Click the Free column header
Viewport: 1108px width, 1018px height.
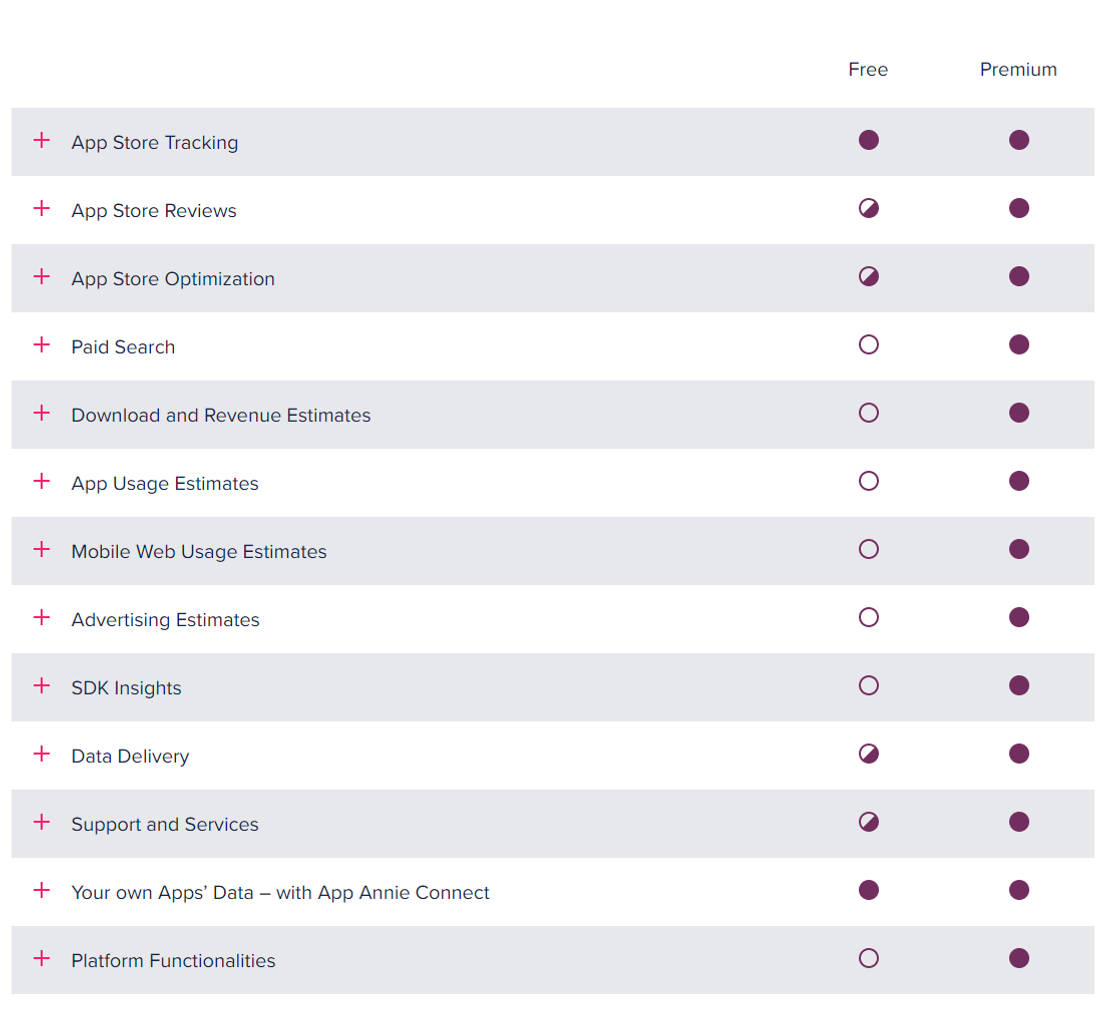[868, 69]
